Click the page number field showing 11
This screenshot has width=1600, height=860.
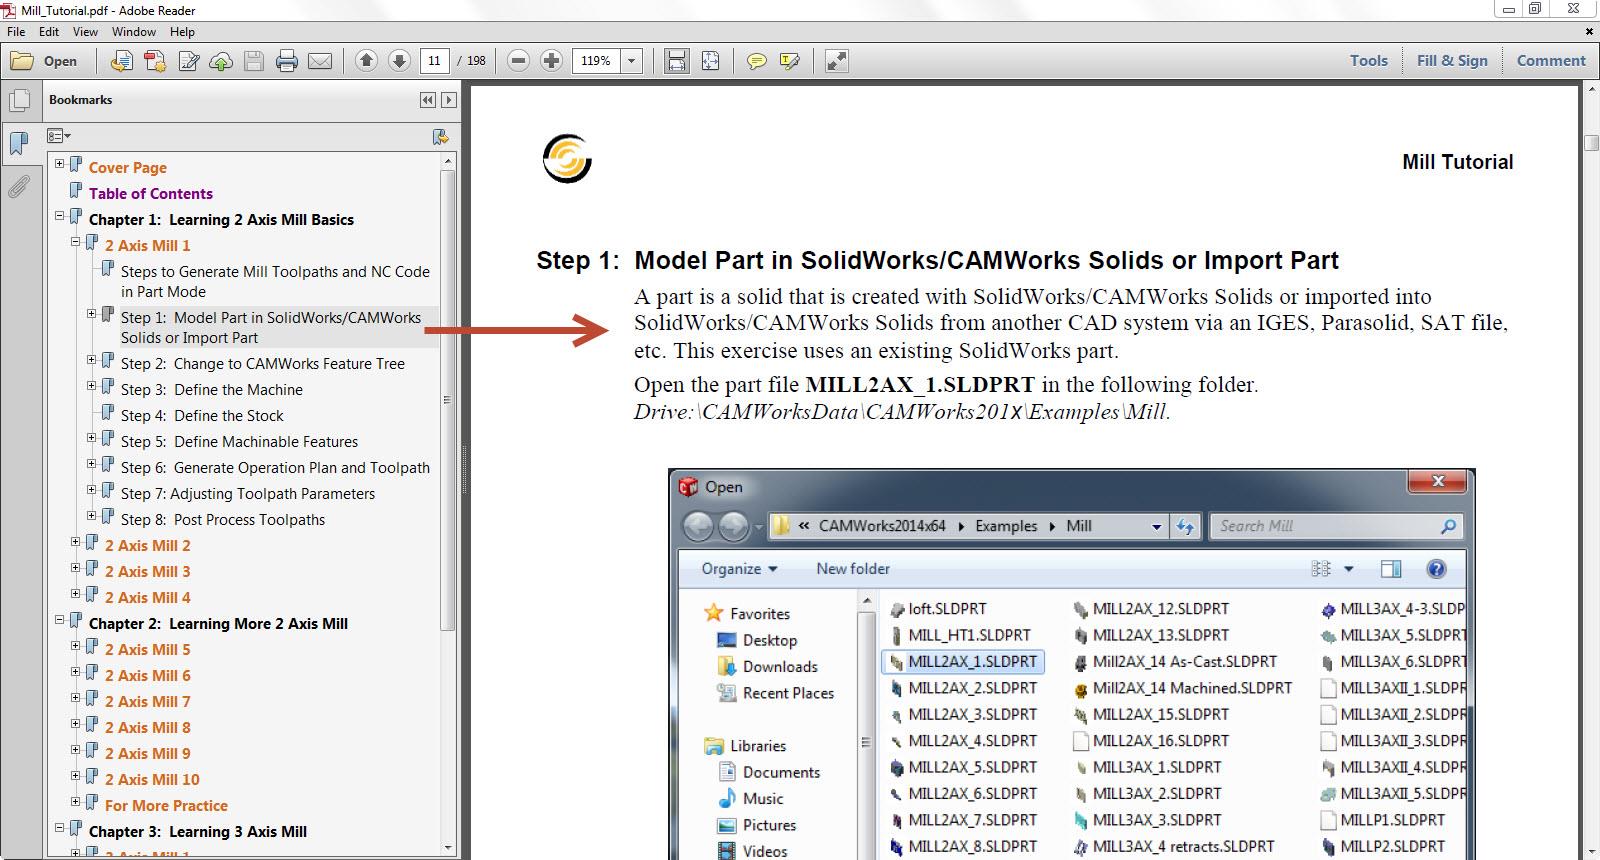(x=434, y=61)
